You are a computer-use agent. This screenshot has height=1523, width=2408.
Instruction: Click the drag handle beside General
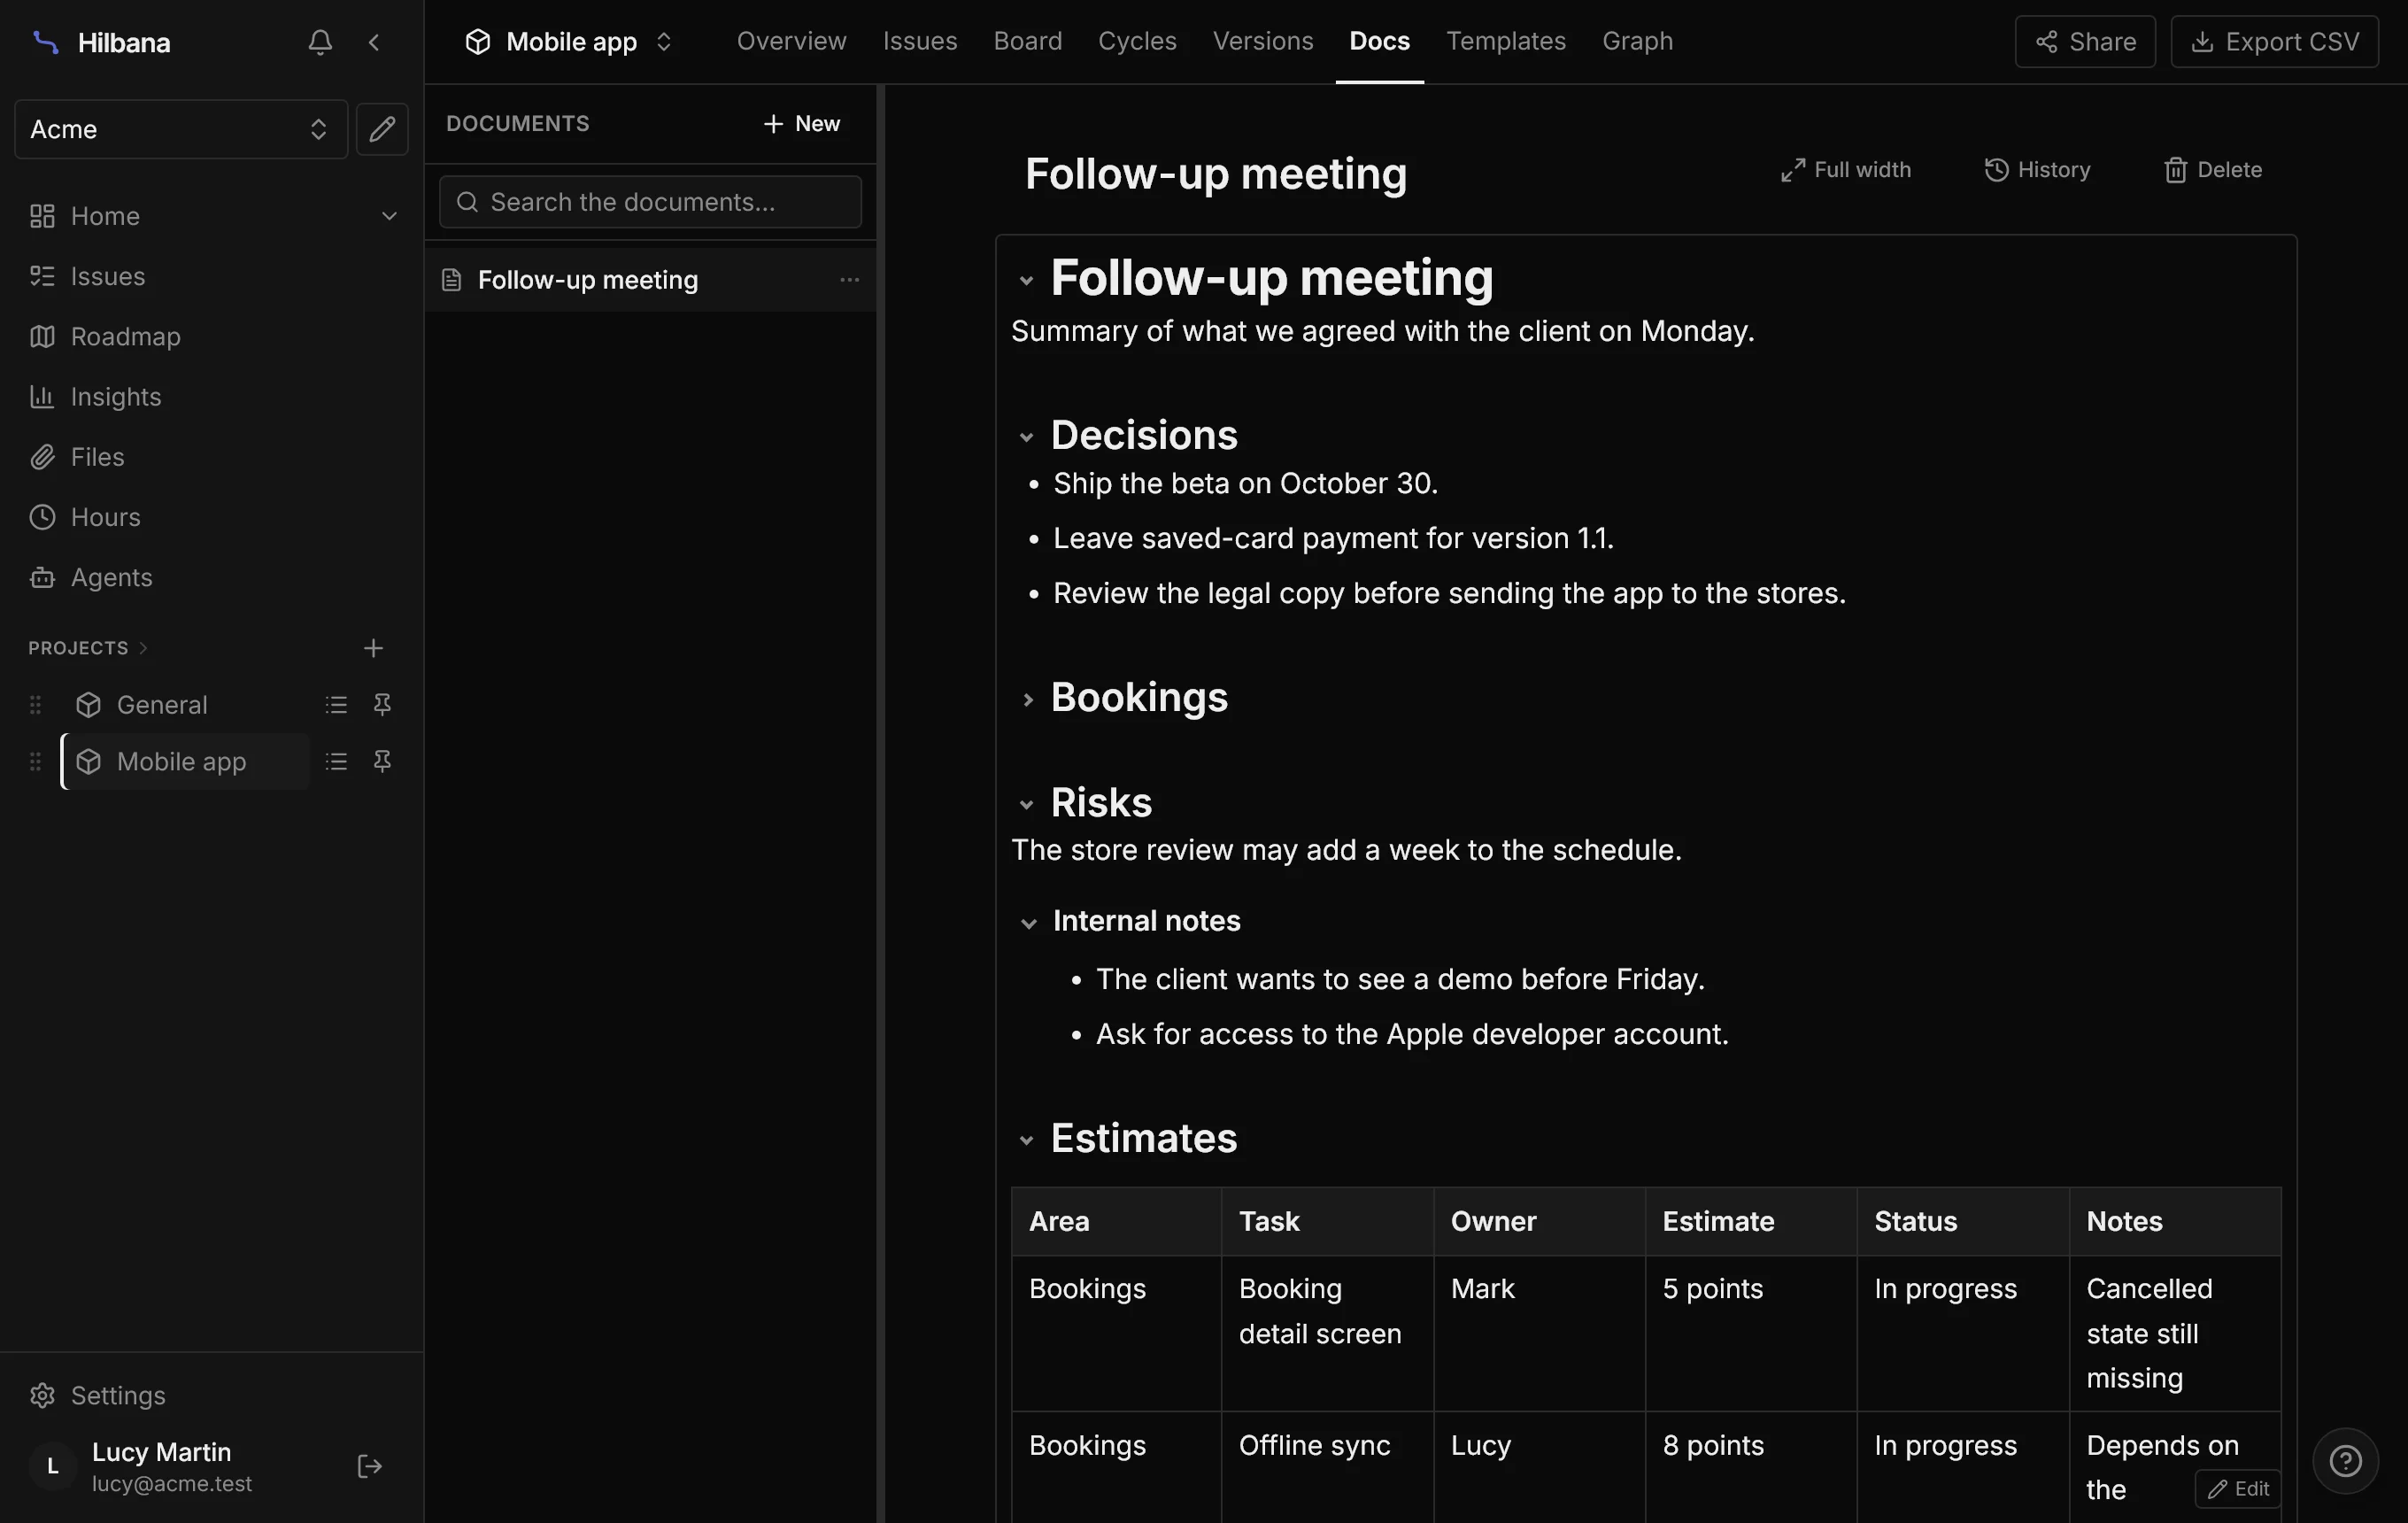point(35,705)
